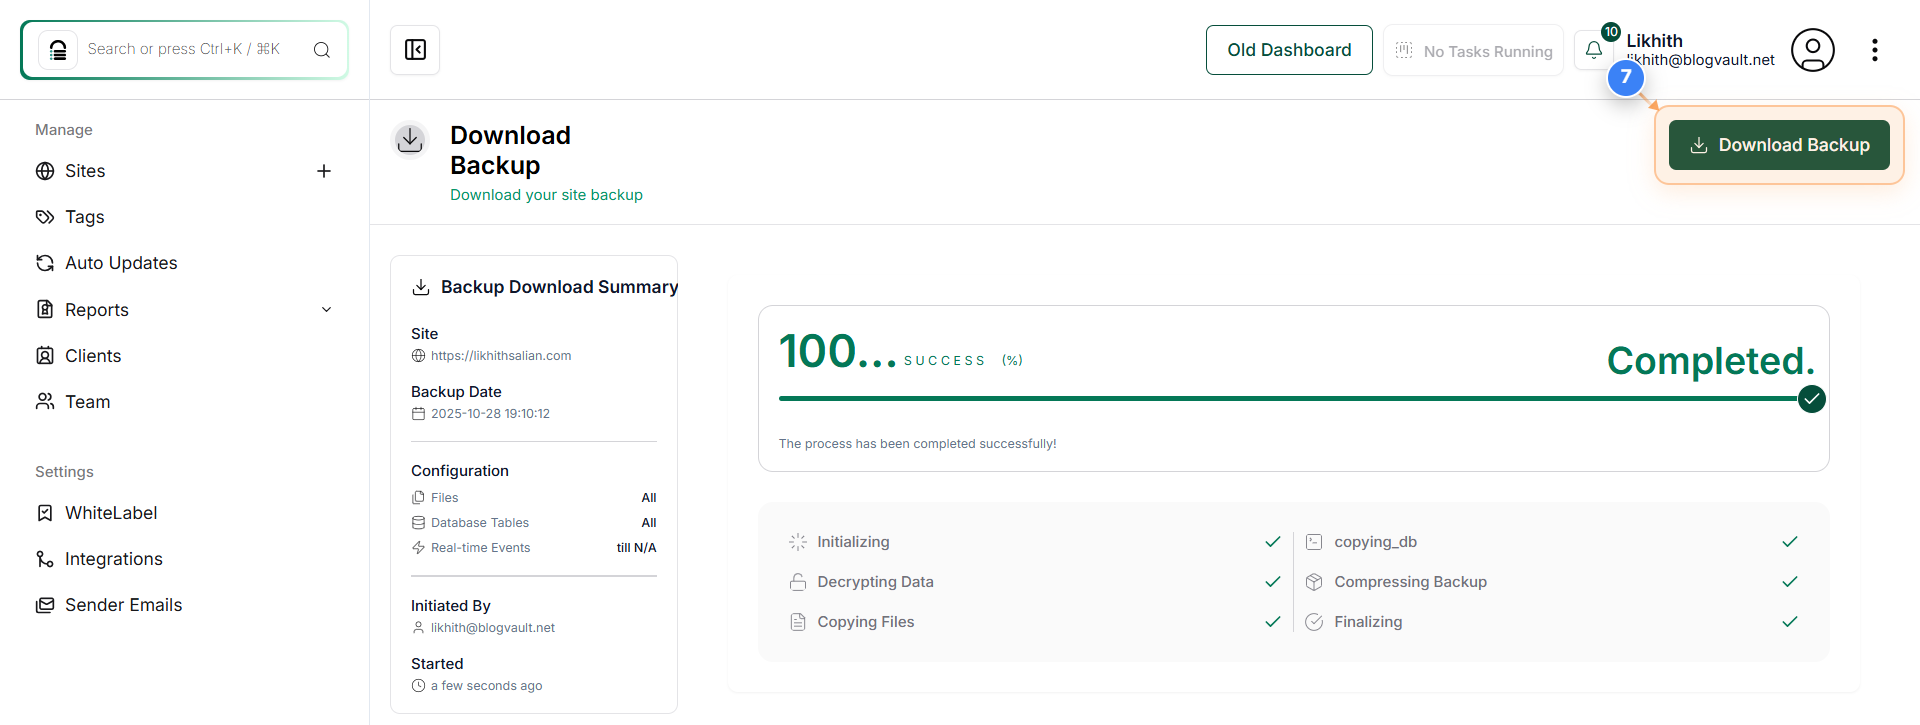The image size is (1920, 725).
Task: Click the Real-time Events row label
Action: pos(481,548)
